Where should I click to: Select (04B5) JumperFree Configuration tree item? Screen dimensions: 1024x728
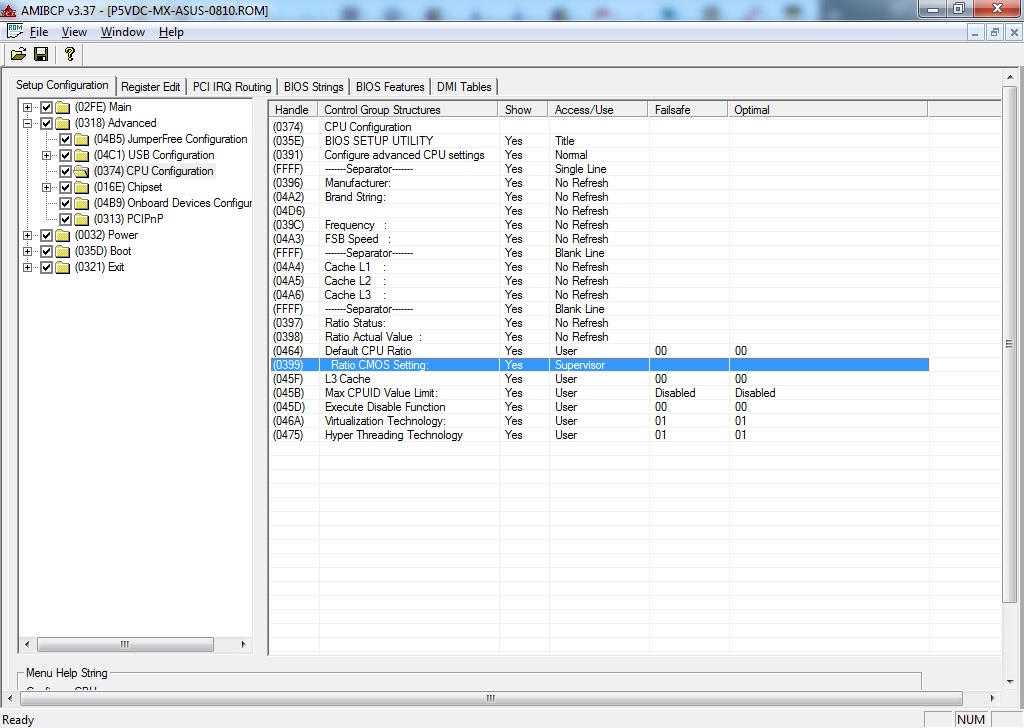pos(170,139)
